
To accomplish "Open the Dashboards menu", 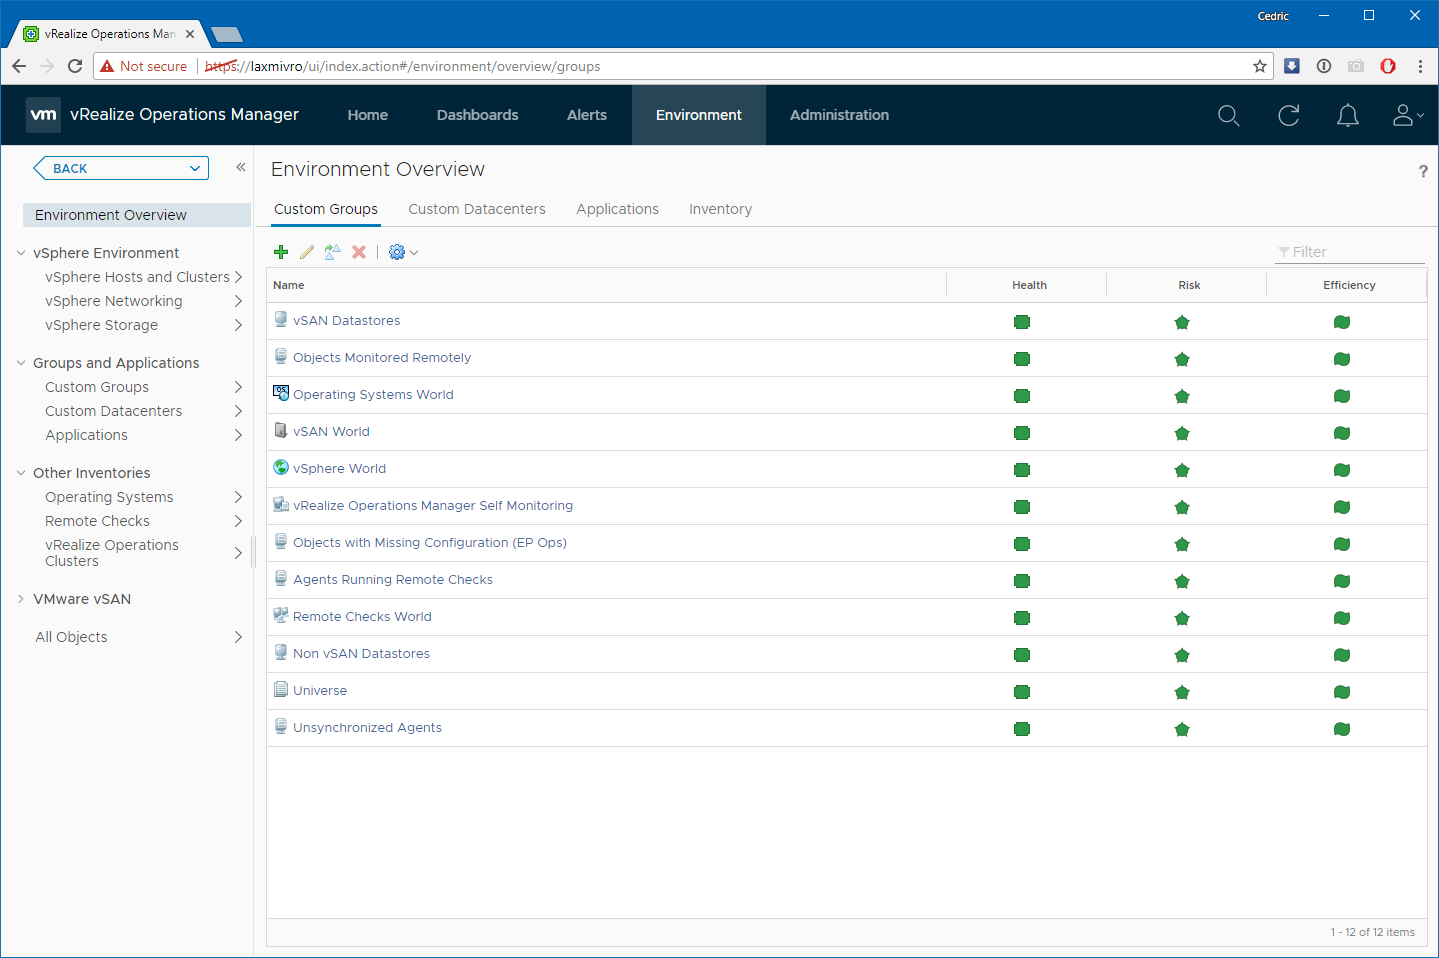I will (x=478, y=115).
